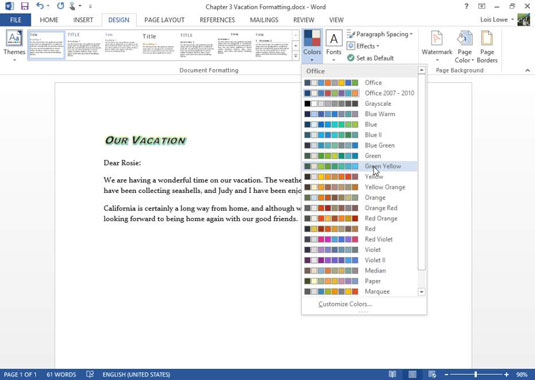Image resolution: width=535 pixels, height=380 pixels.
Task: Toggle Print Layout view button
Action: coord(413,374)
